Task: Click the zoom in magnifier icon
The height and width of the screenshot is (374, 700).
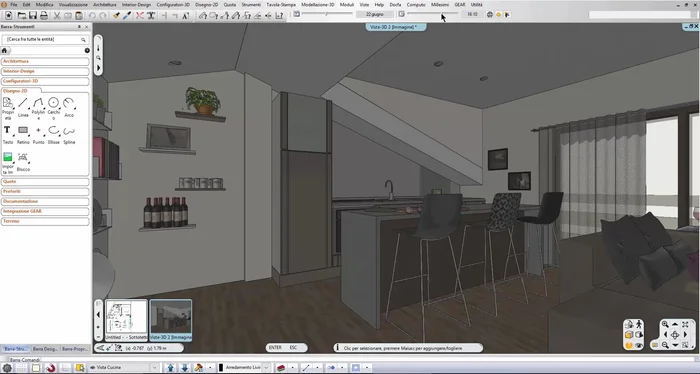Action: 665,324
